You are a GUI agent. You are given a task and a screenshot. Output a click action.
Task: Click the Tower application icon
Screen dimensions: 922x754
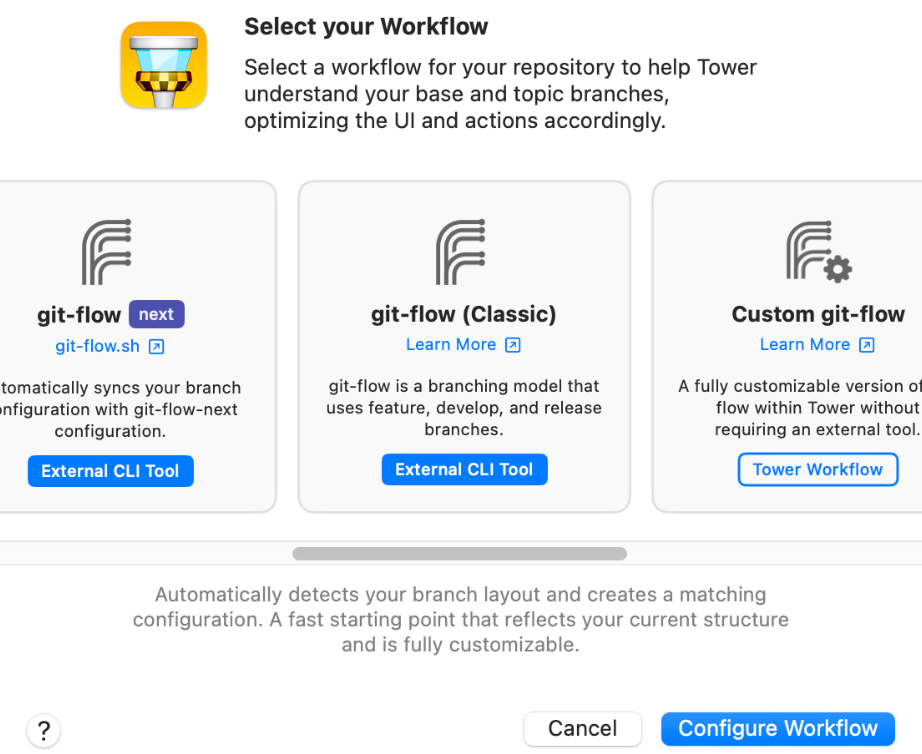[x=163, y=63]
